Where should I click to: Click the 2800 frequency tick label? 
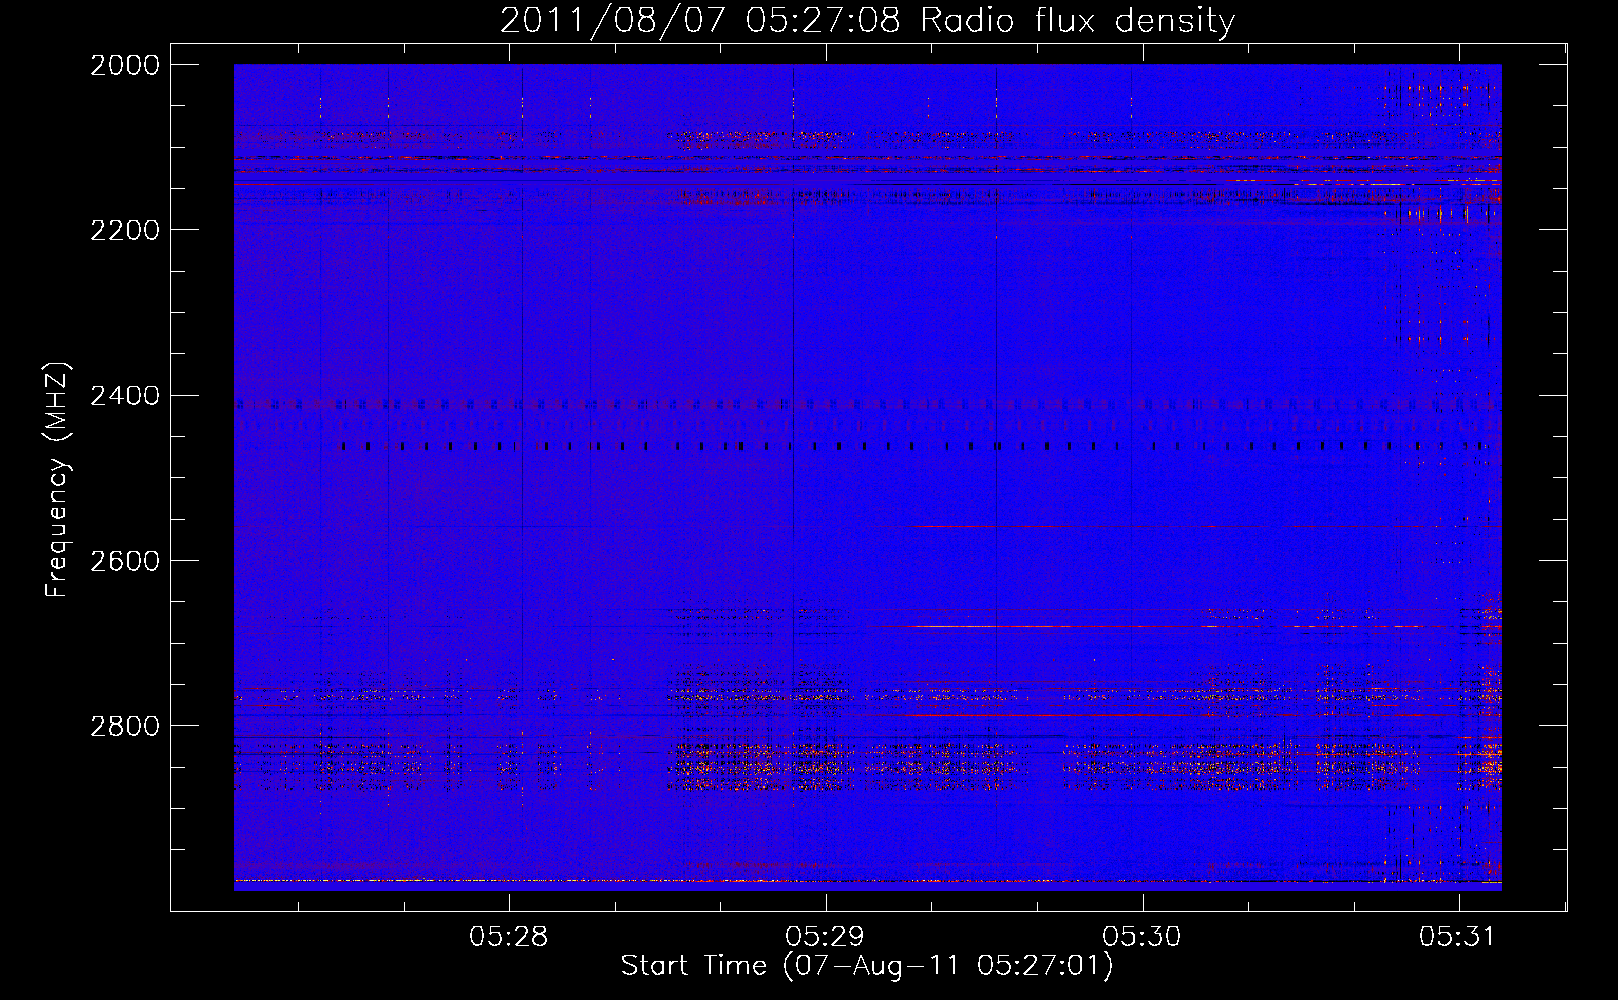tap(125, 726)
